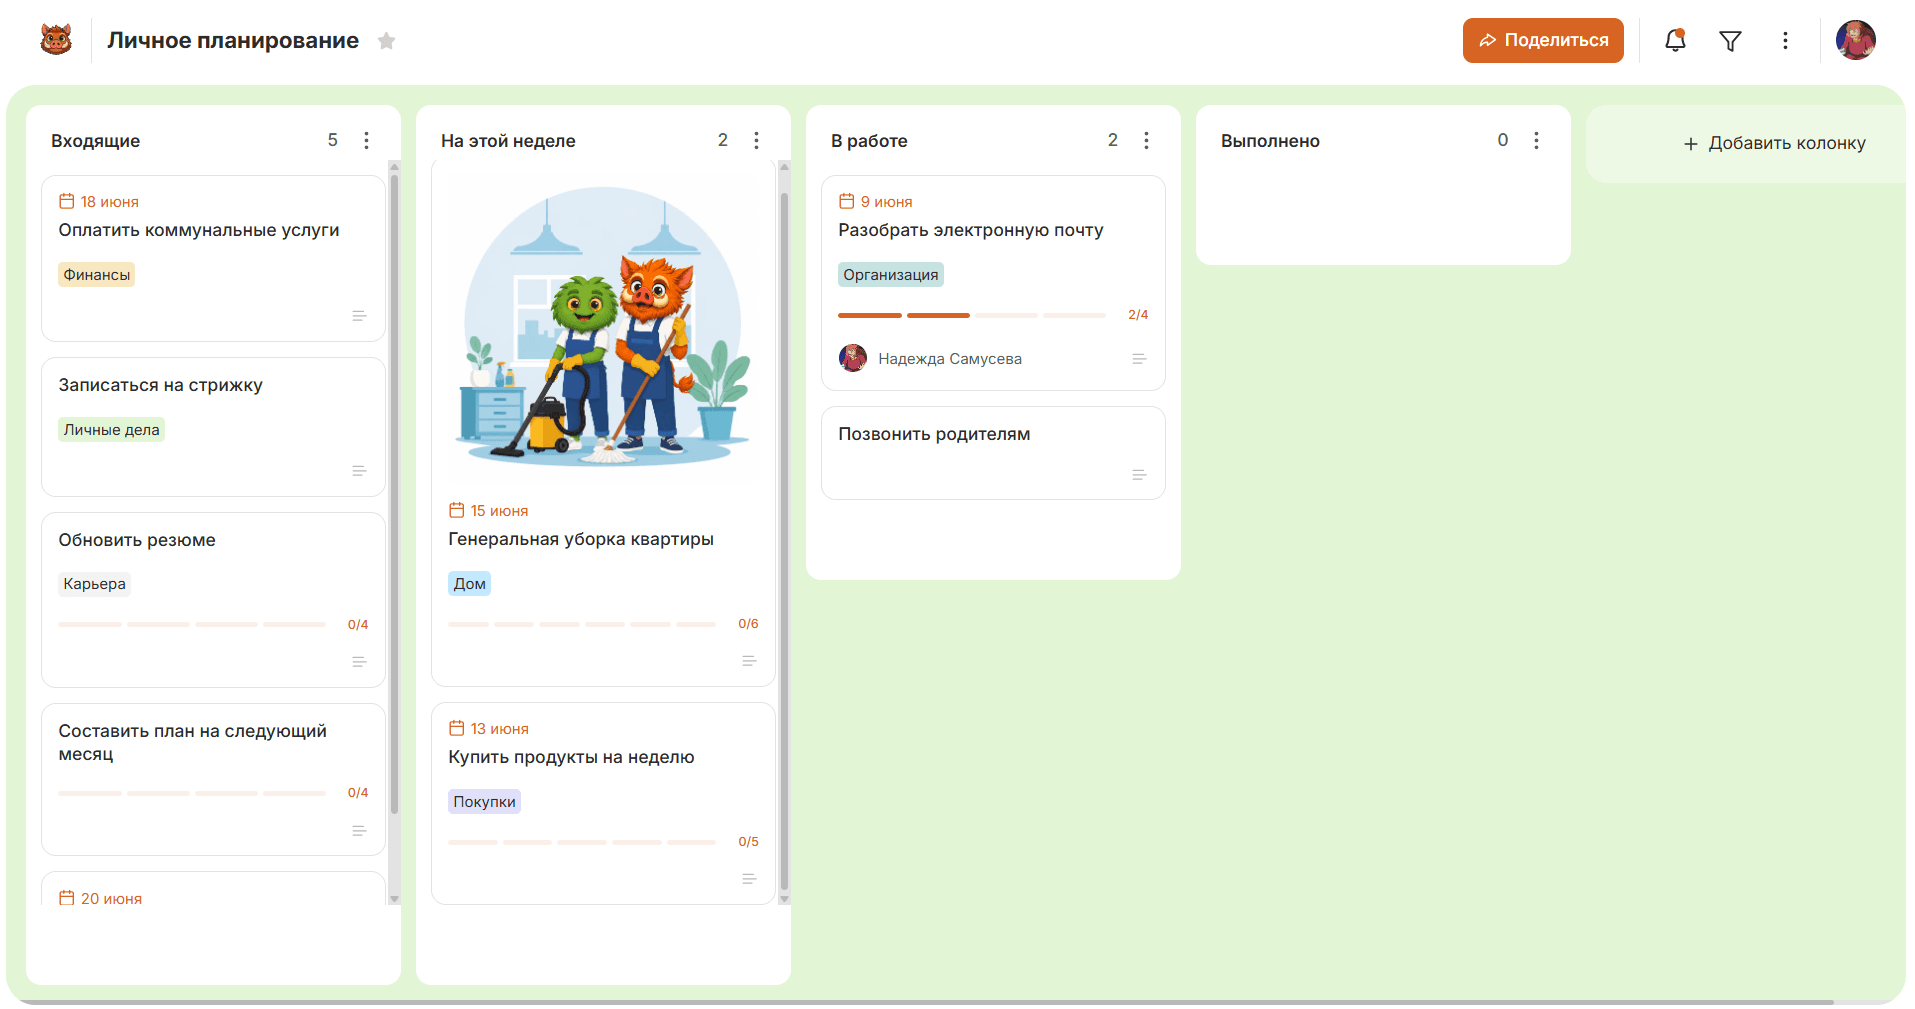Click the Поделиться share button

1543,41
